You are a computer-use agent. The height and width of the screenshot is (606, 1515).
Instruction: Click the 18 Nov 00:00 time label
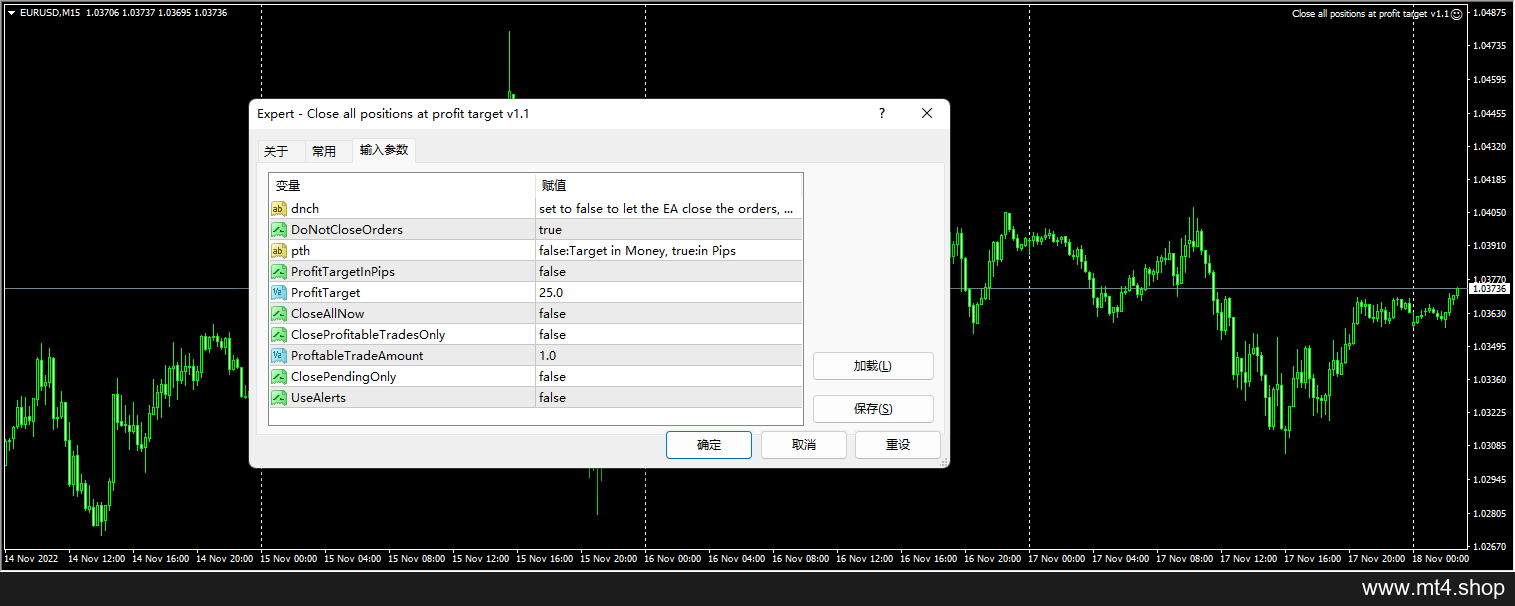(1441, 558)
